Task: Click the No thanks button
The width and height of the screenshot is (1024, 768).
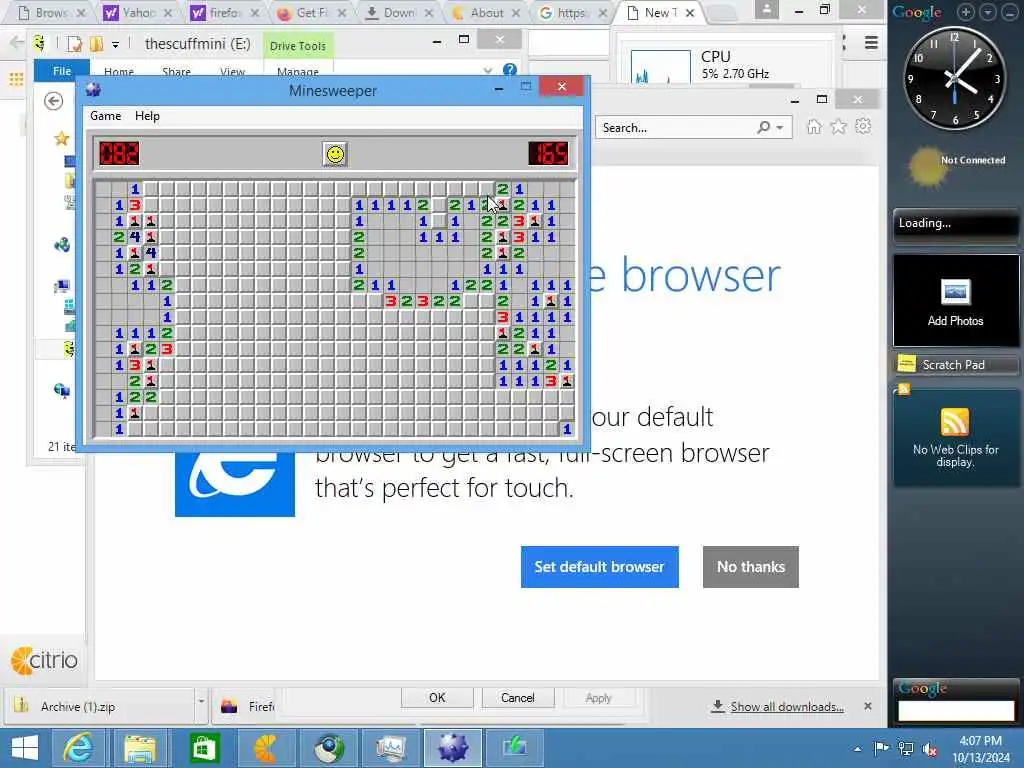Action: tap(750, 567)
